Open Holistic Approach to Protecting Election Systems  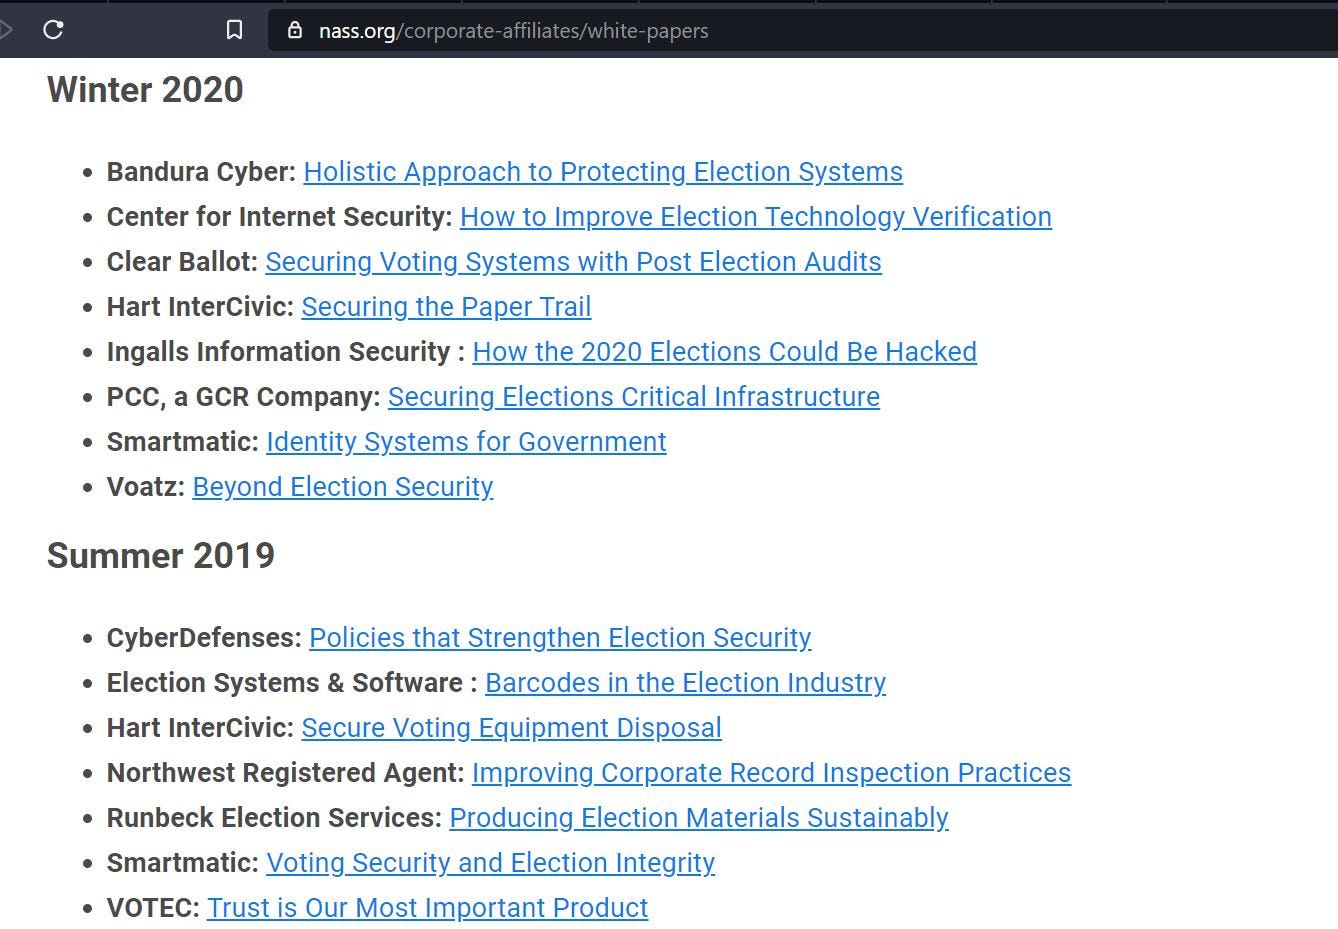point(603,172)
